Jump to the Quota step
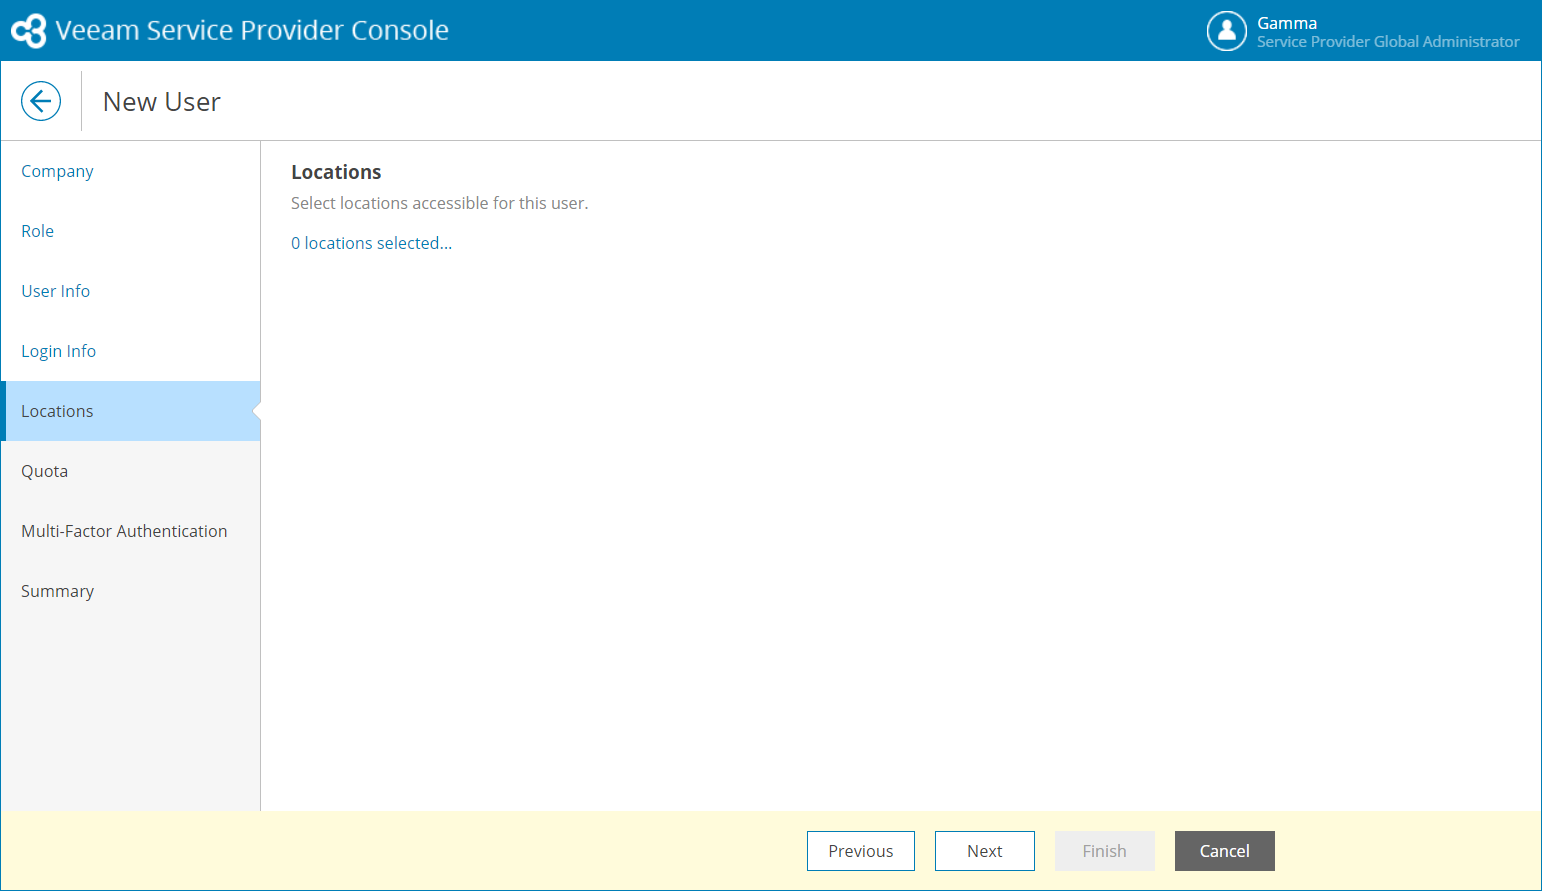Viewport: 1542px width, 891px height. [x=131, y=471]
